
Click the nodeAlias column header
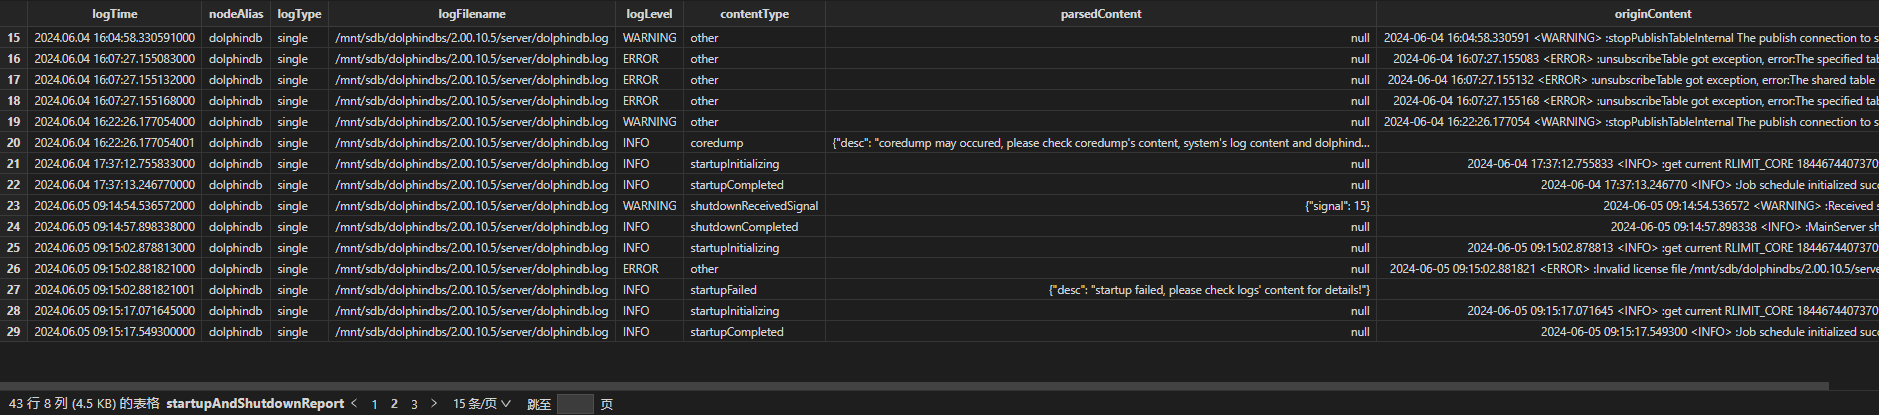[x=236, y=14]
